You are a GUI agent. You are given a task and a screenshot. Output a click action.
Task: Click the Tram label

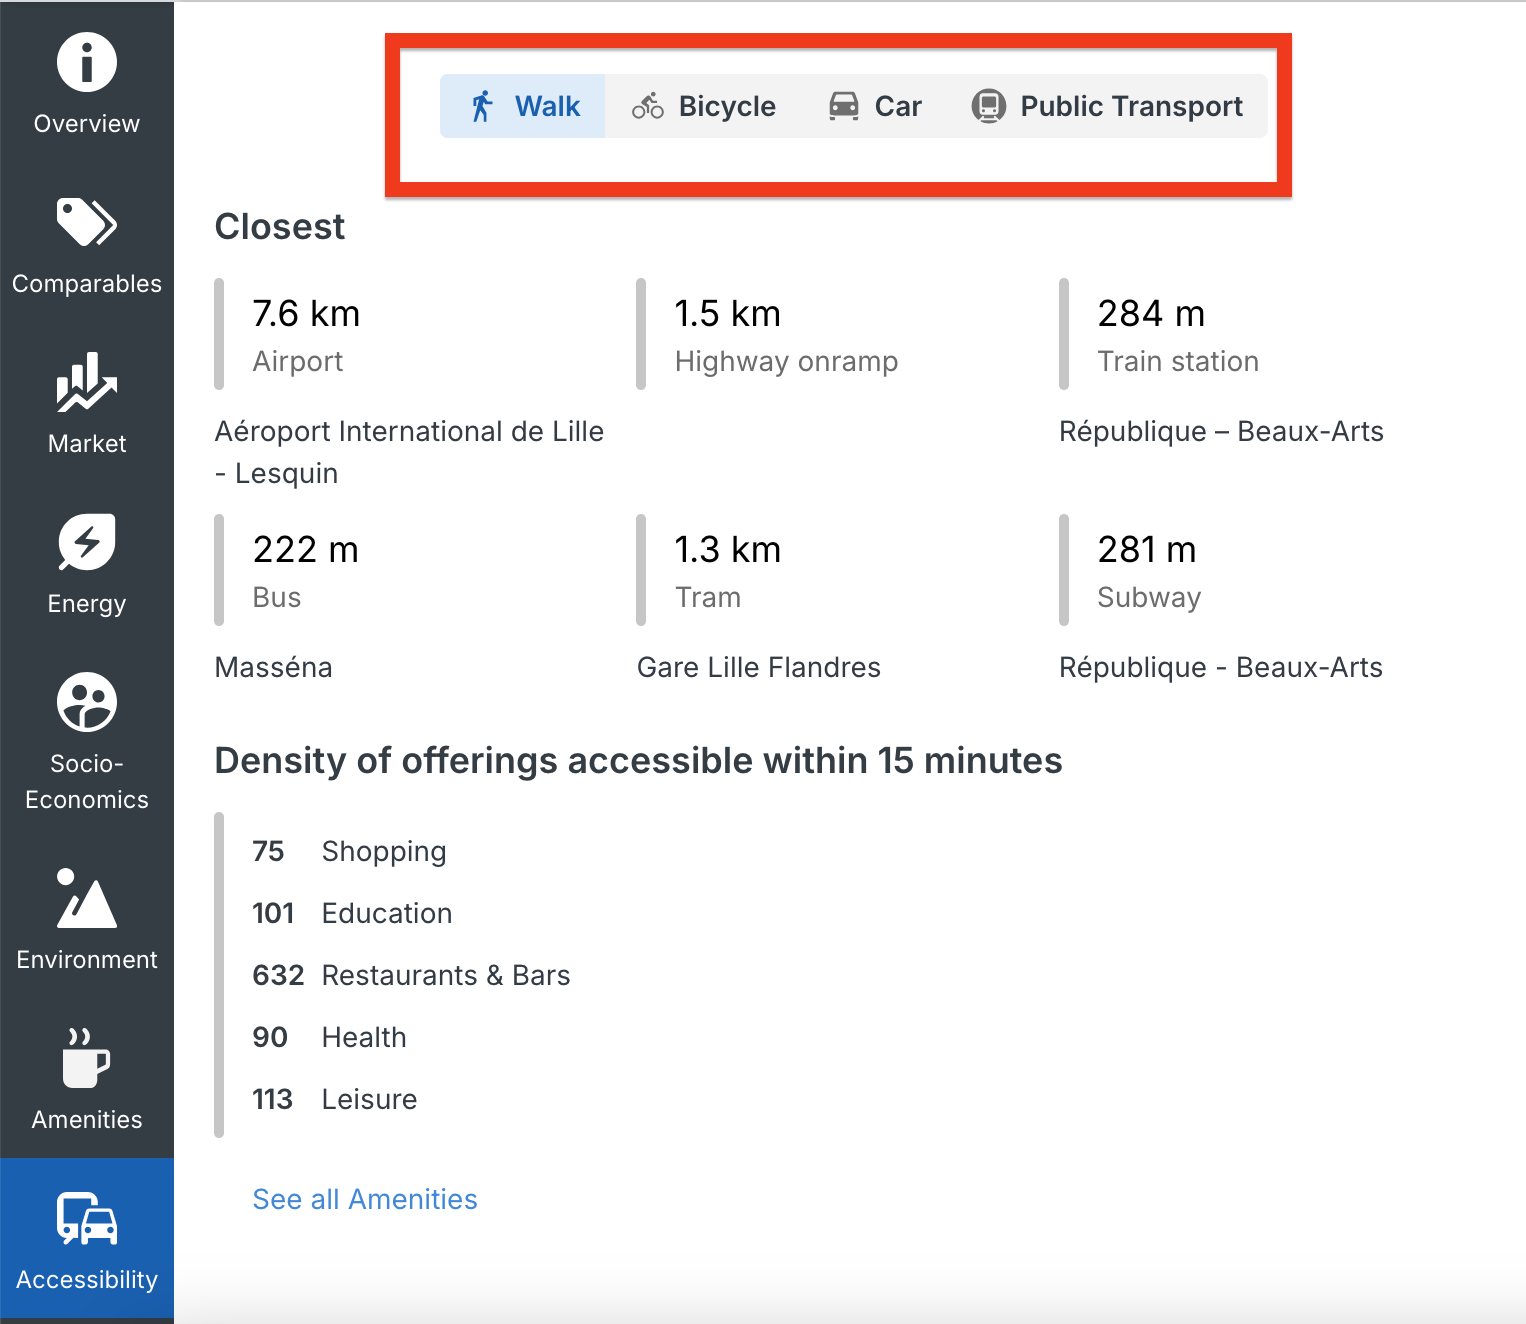coord(708,597)
